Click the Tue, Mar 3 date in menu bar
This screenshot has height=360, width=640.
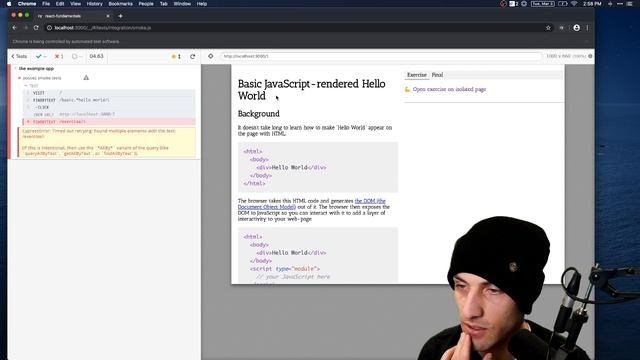point(542,4)
